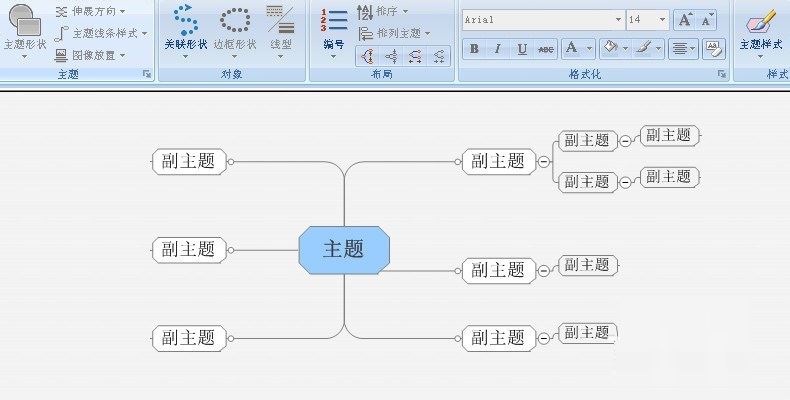The height and width of the screenshot is (400, 790).
Task: Select the topmost far-right 副主题 leaf
Action: (670, 136)
